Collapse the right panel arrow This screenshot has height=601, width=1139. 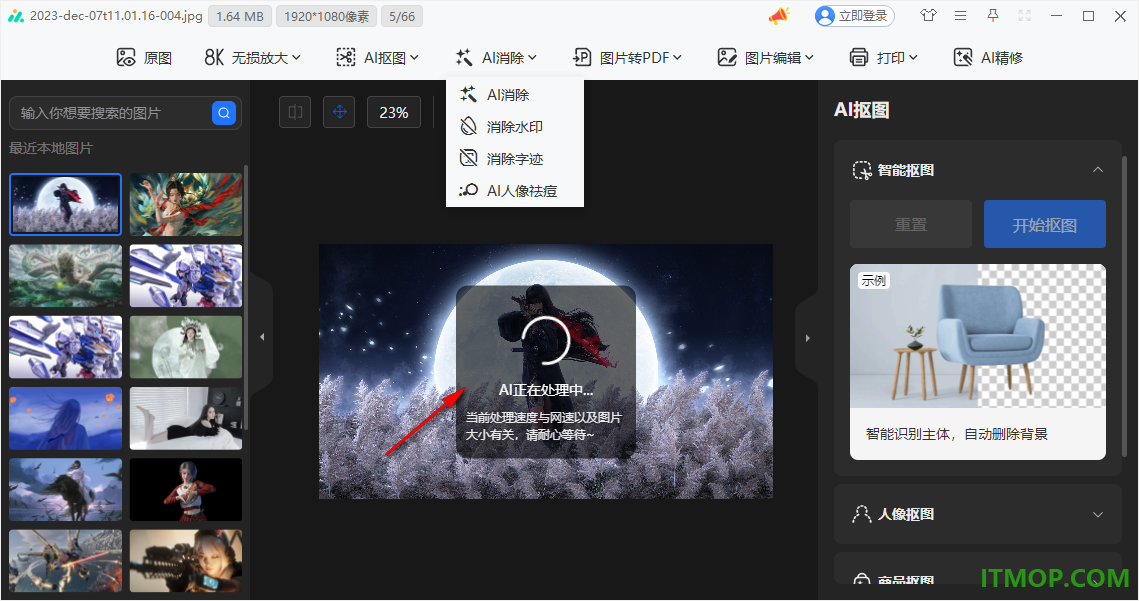pos(807,338)
